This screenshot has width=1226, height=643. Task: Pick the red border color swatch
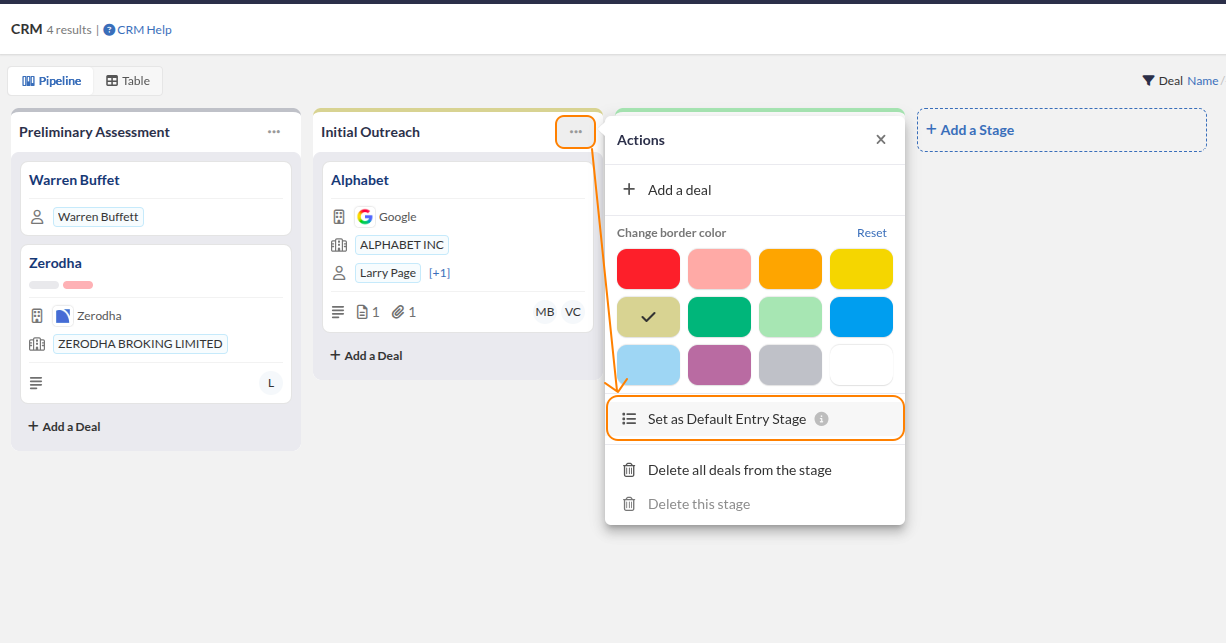click(x=648, y=269)
